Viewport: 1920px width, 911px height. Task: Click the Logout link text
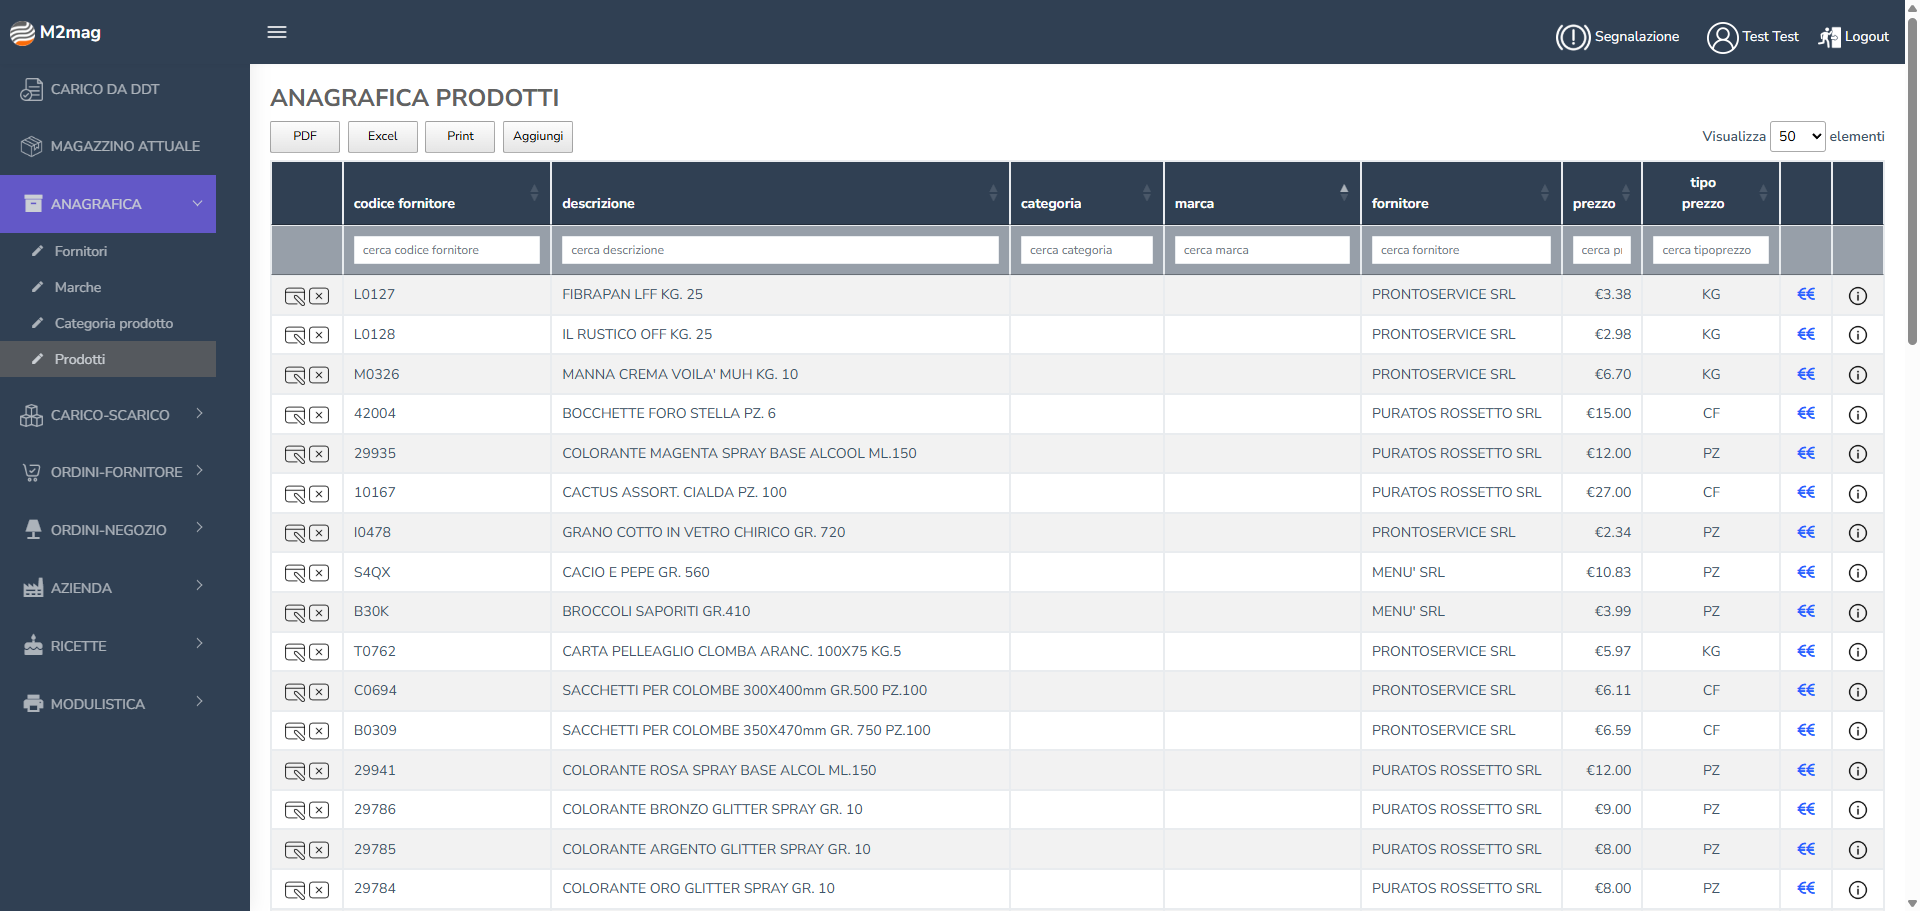(x=1867, y=37)
